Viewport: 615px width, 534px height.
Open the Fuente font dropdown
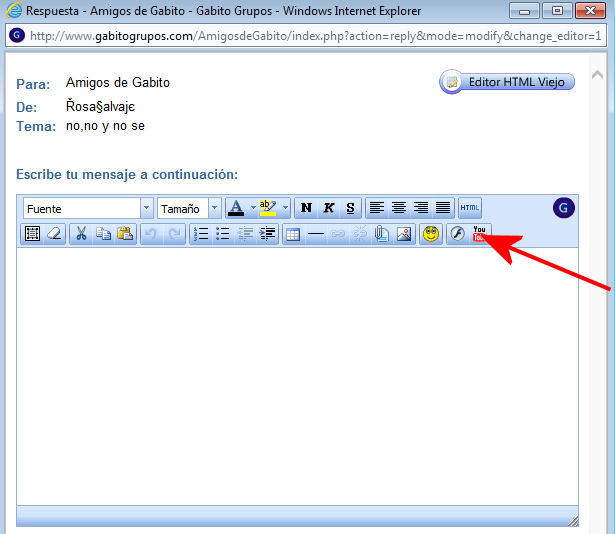point(147,208)
